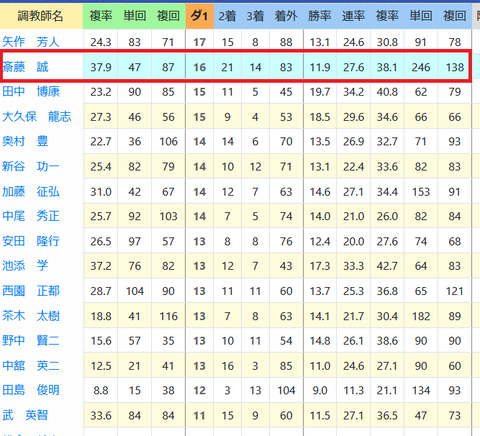Select trainer 田島 俊明
This screenshot has height=436, width=480.
(x=31, y=390)
